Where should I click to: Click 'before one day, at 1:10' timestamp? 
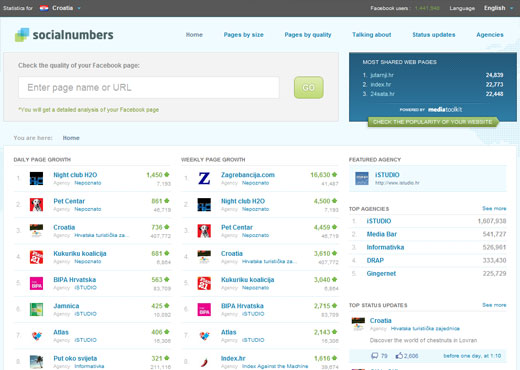tap(472, 356)
